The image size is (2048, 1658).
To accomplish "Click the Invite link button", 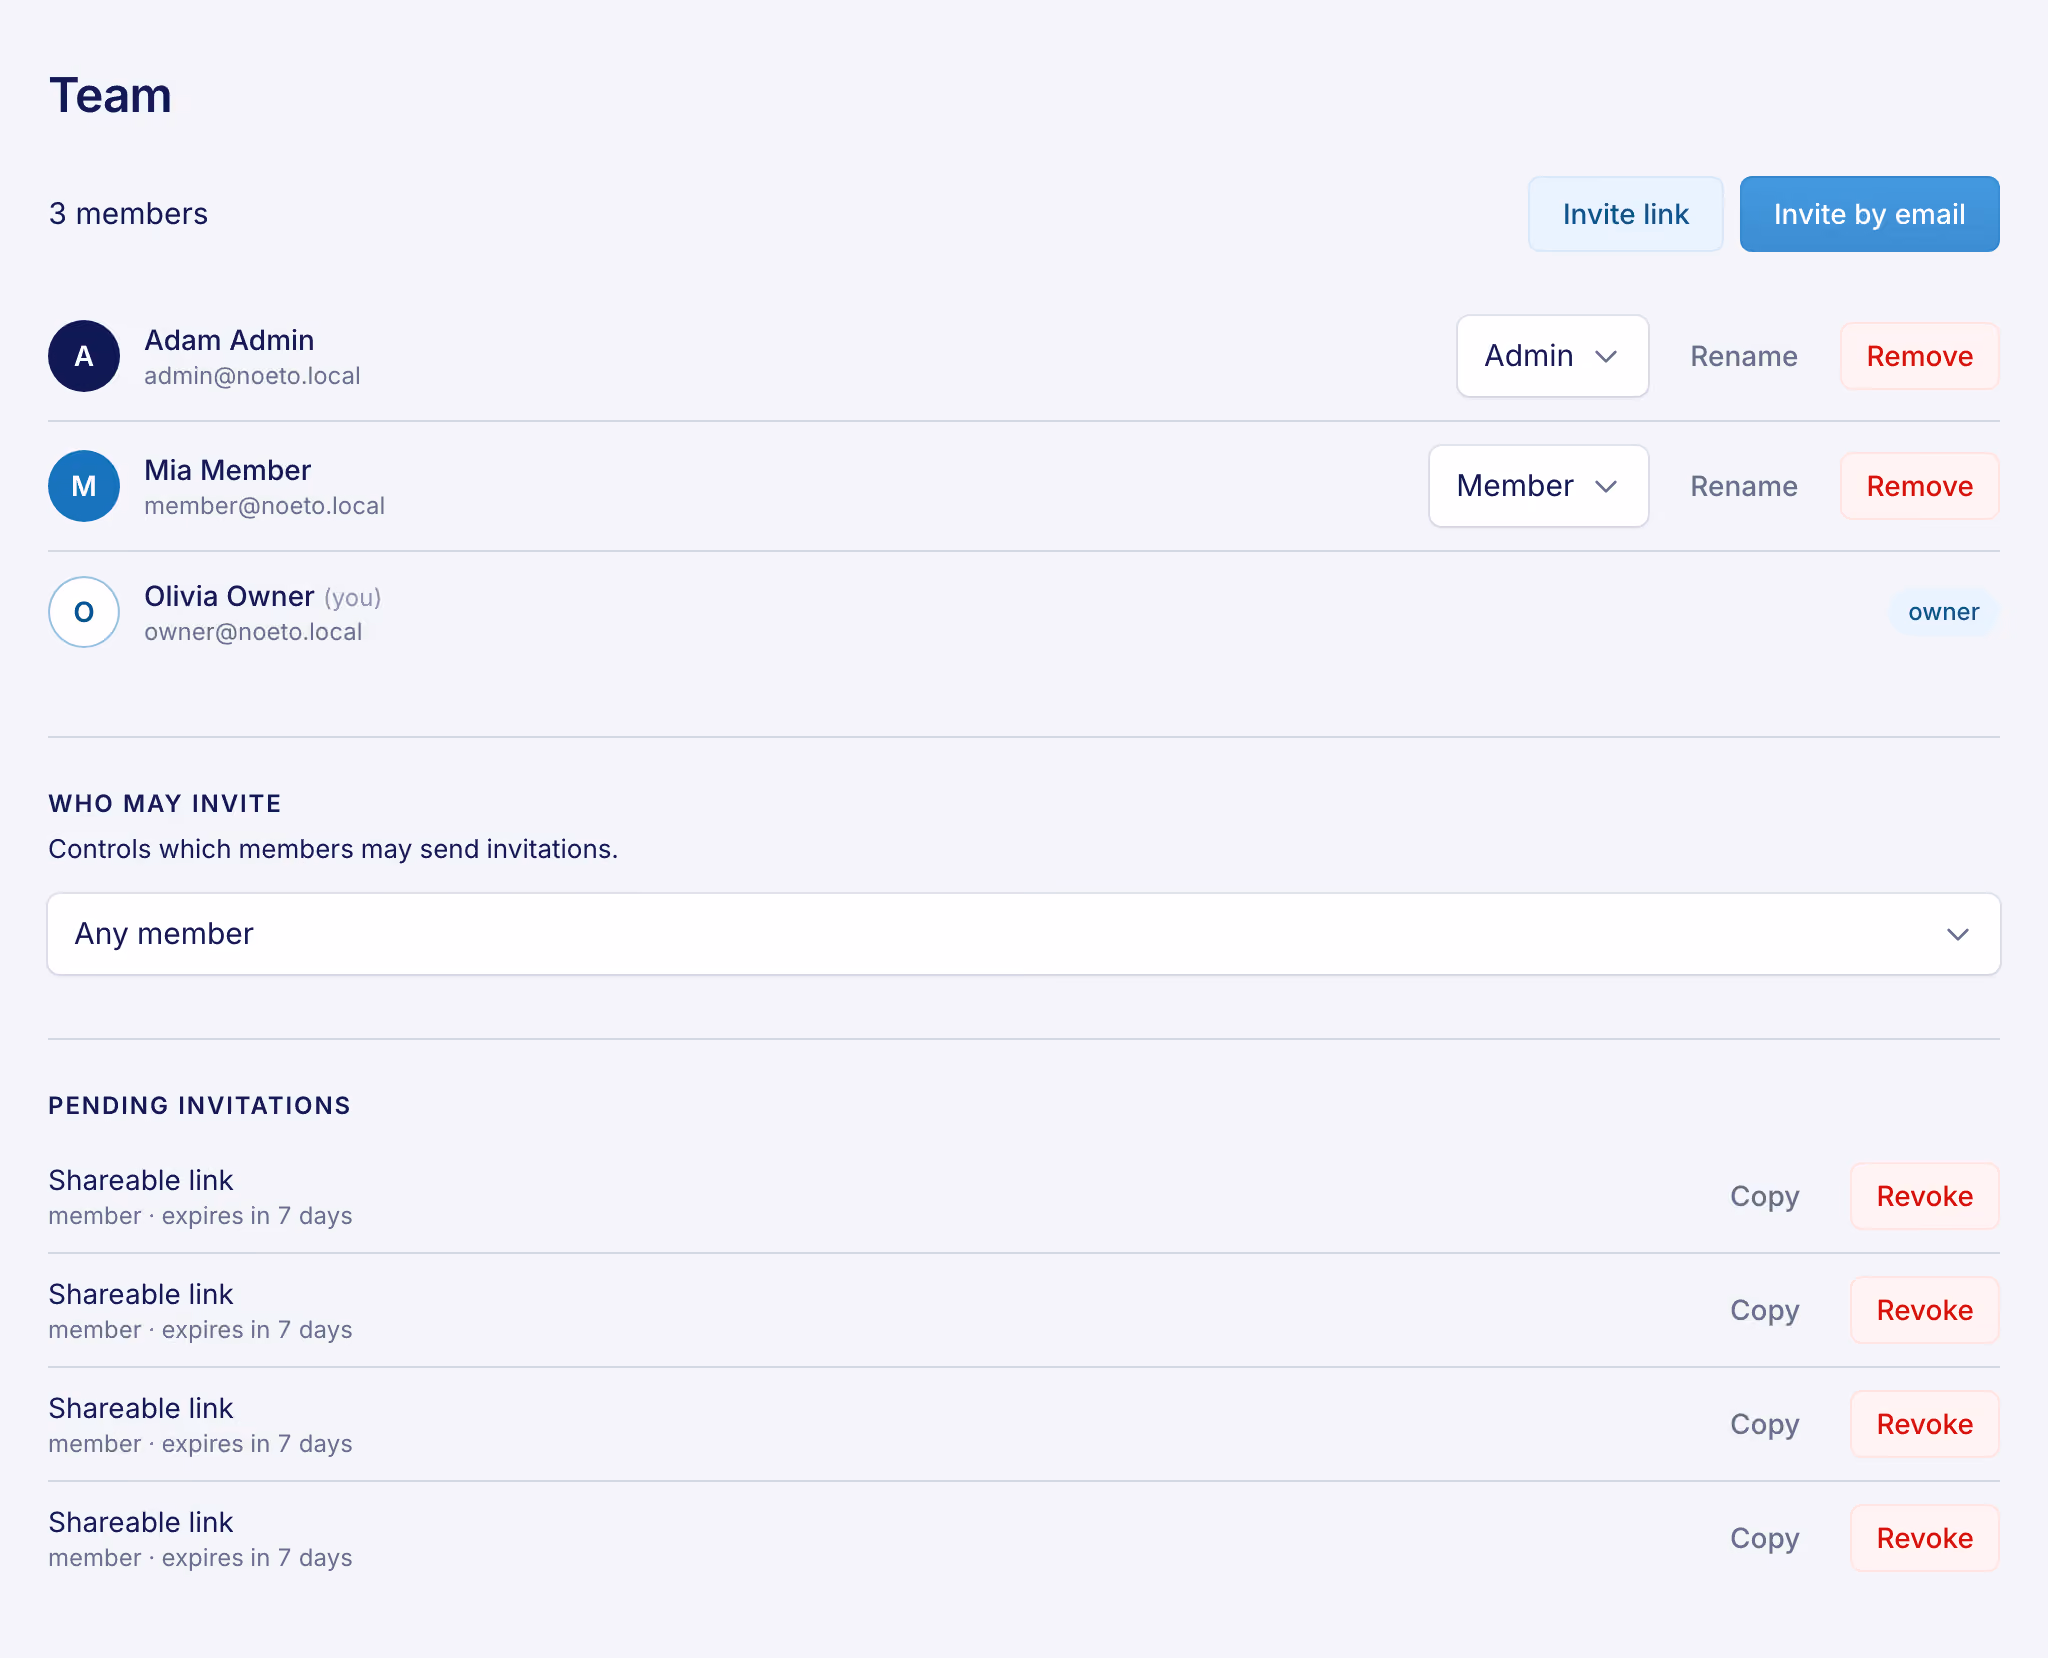I will tap(1625, 214).
